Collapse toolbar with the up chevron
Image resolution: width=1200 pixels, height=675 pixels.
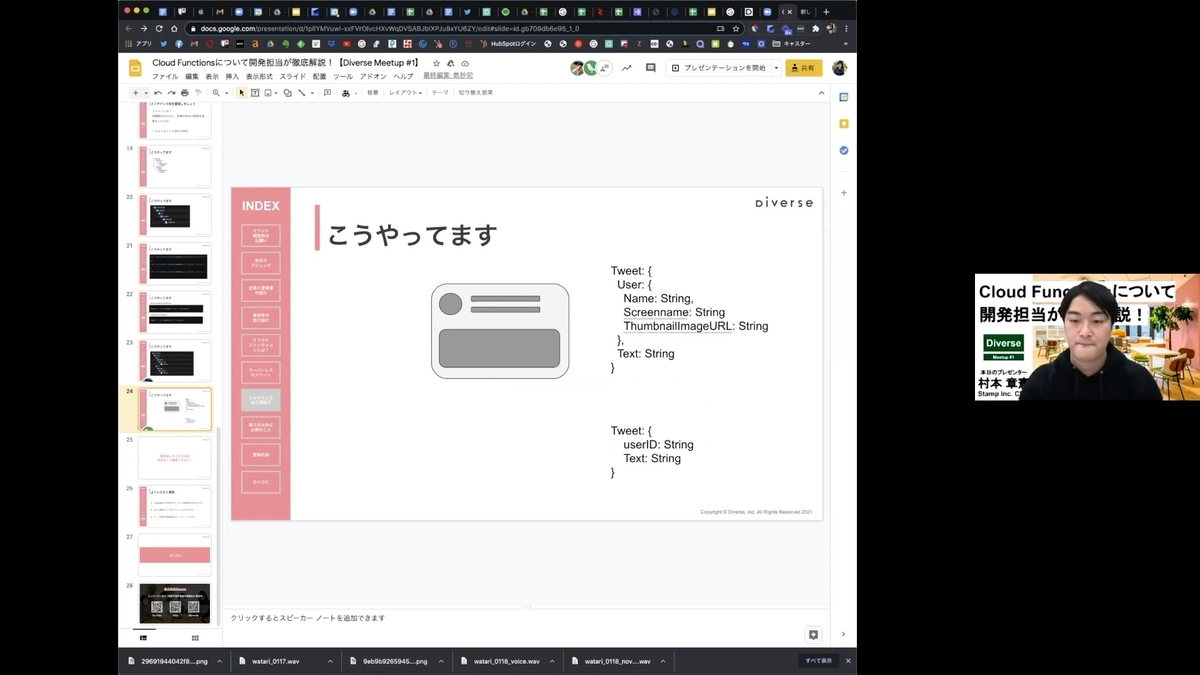[823, 92]
